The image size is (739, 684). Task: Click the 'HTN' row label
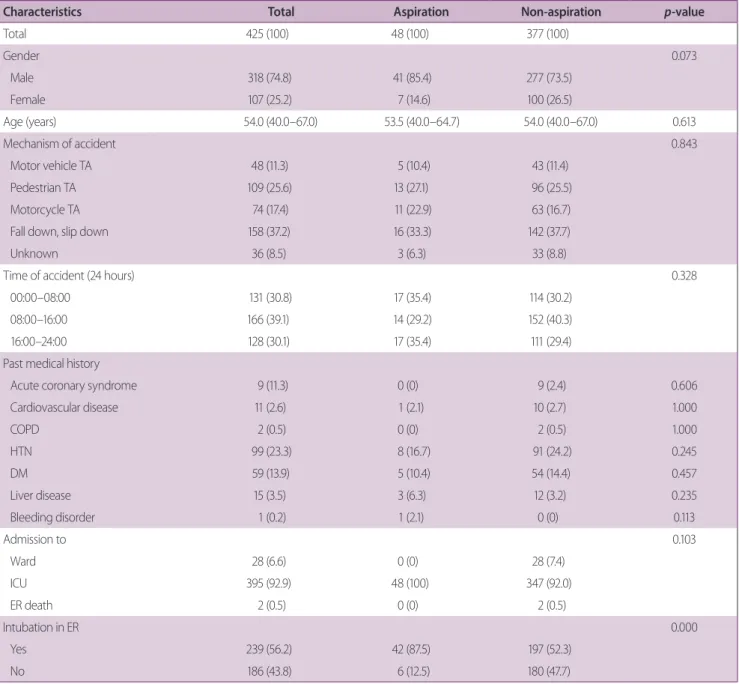click(x=21, y=452)
